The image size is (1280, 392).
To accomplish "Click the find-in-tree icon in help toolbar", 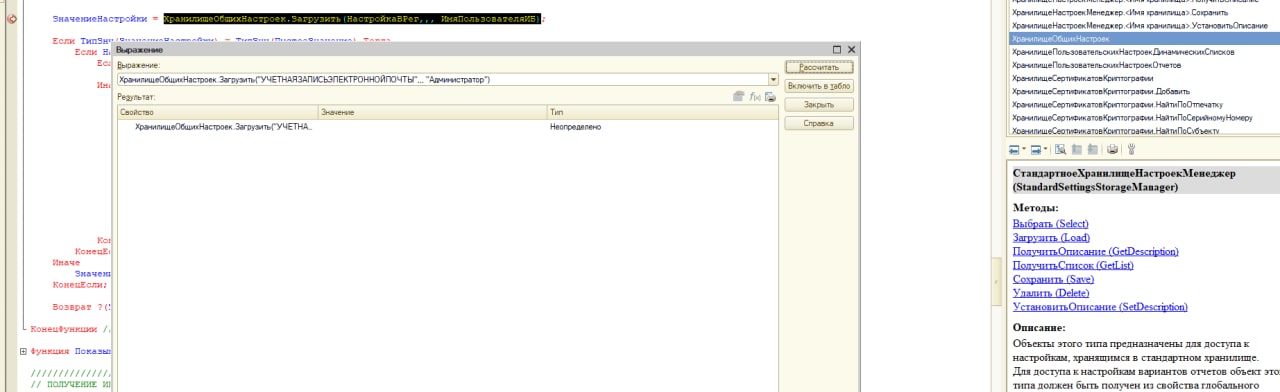I will click(x=1060, y=149).
